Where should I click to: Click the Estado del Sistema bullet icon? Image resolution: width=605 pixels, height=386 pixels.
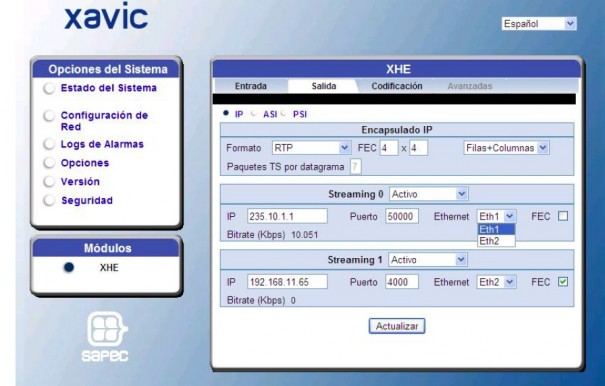[49, 88]
